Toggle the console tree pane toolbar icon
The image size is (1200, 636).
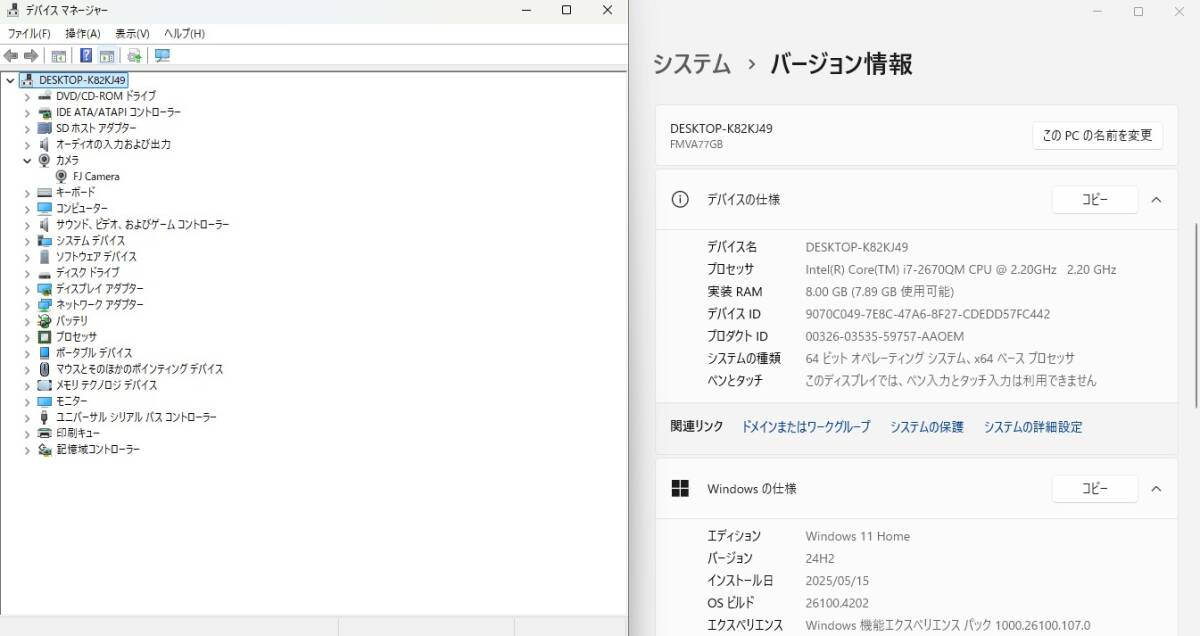(59, 56)
